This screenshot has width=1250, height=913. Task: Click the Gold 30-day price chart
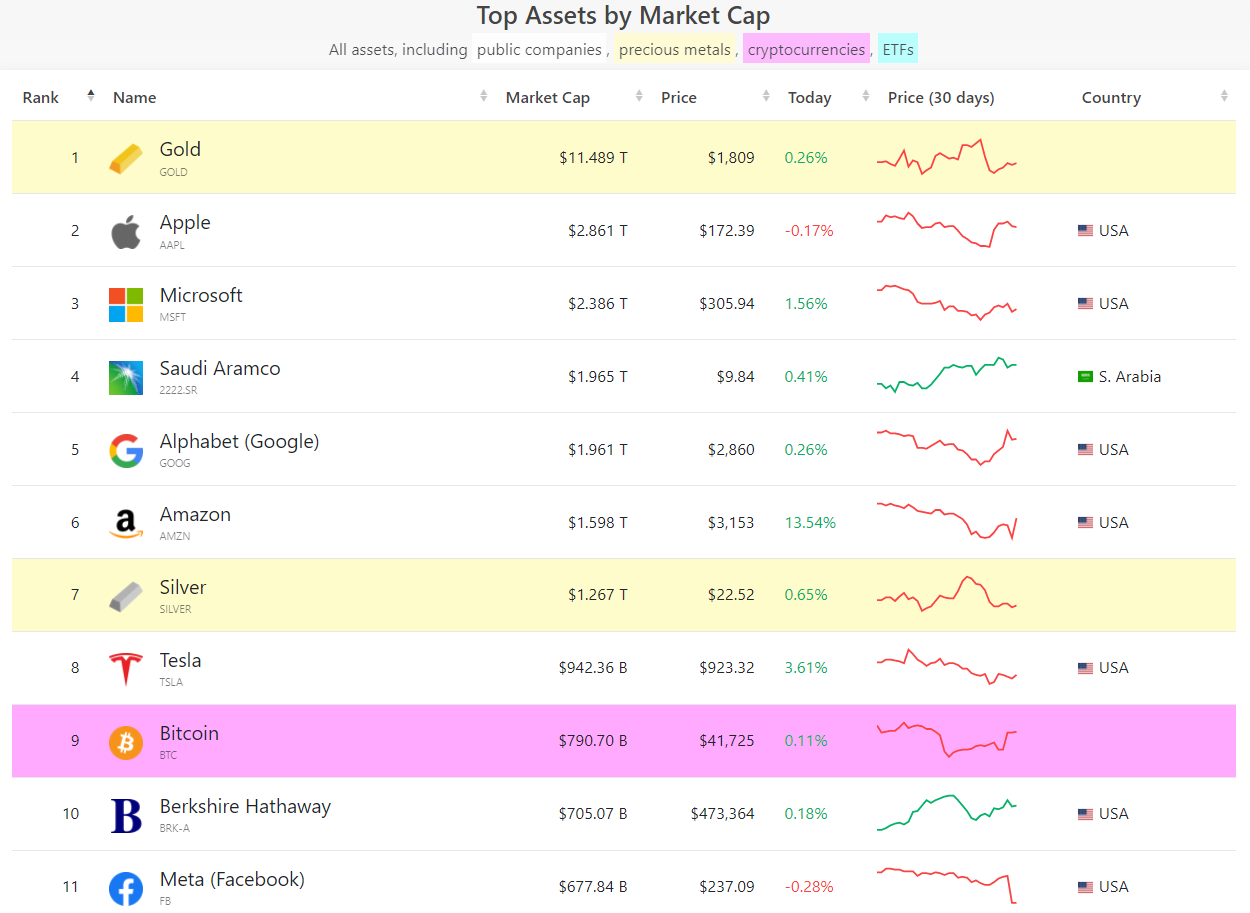coord(947,157)
